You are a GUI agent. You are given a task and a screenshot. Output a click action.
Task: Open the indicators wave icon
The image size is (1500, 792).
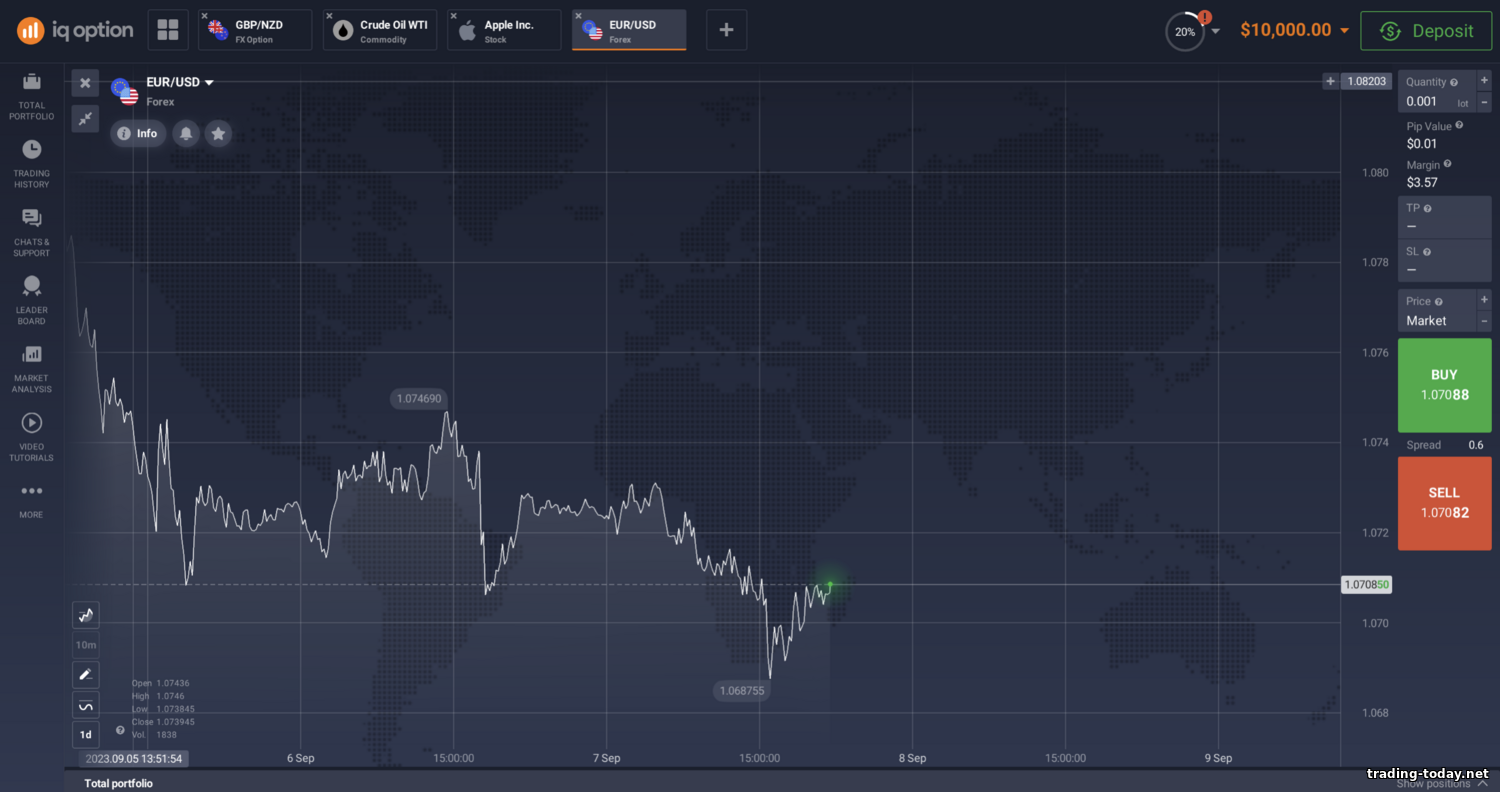(x=86, y=705)
